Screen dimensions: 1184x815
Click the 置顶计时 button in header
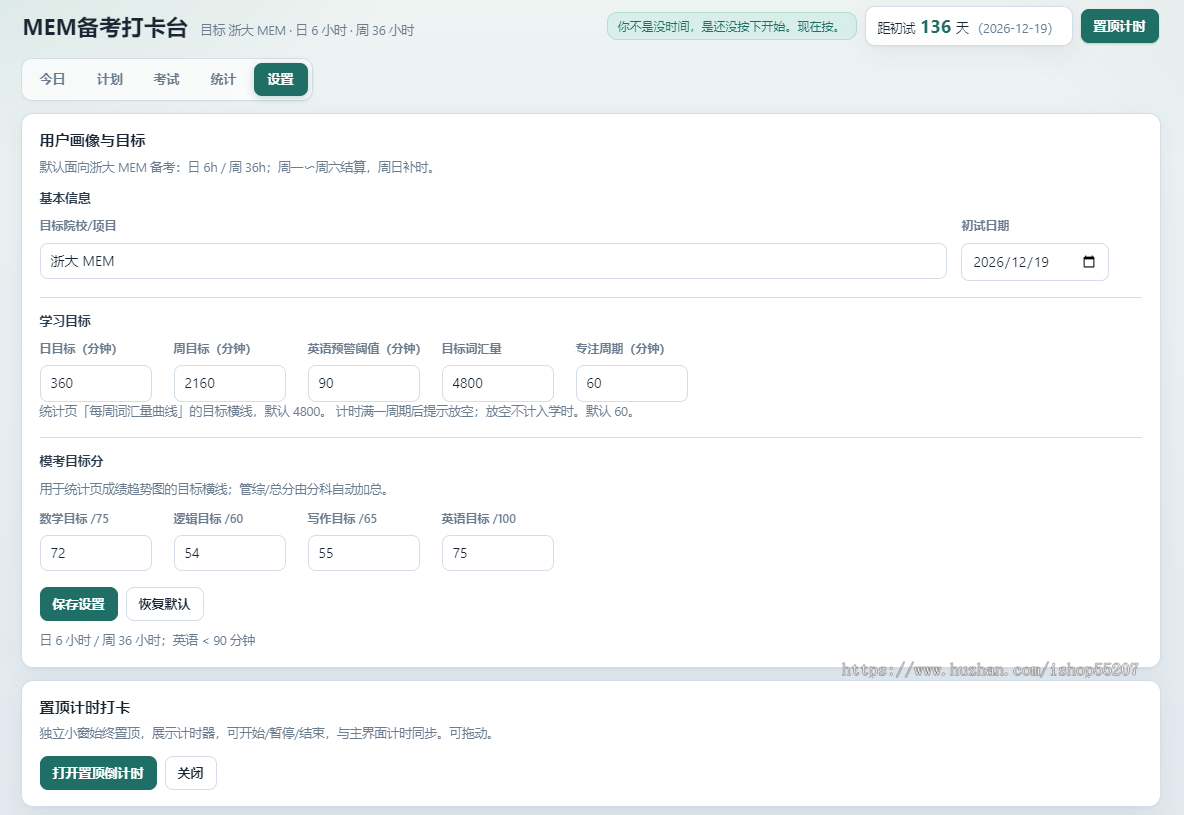tap(1119, 26)
